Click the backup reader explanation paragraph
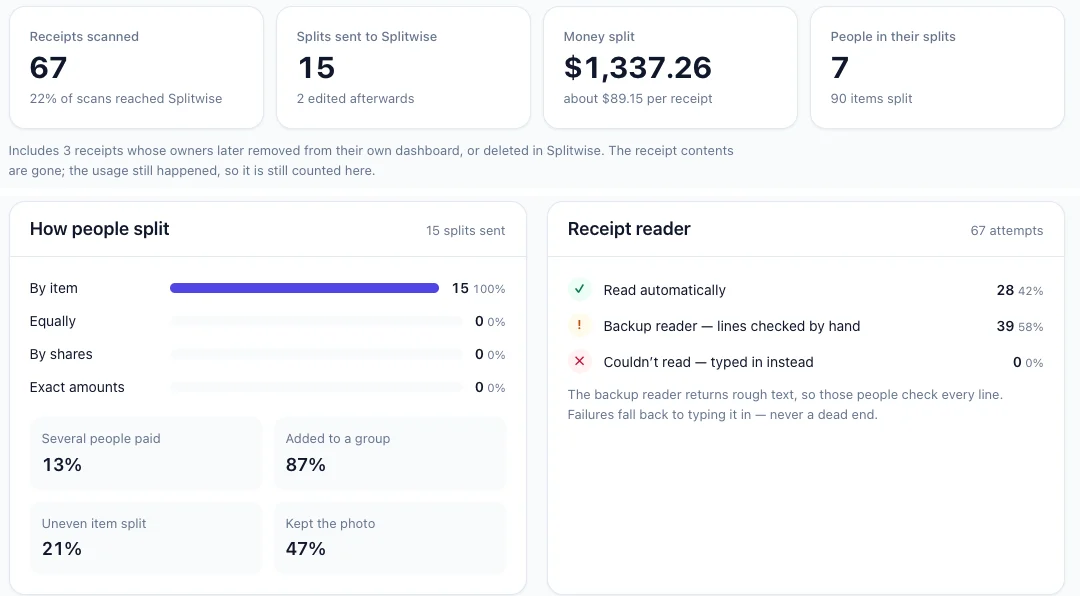The height and width of the screenshot is (596, 1080). [x=785, y=404]
